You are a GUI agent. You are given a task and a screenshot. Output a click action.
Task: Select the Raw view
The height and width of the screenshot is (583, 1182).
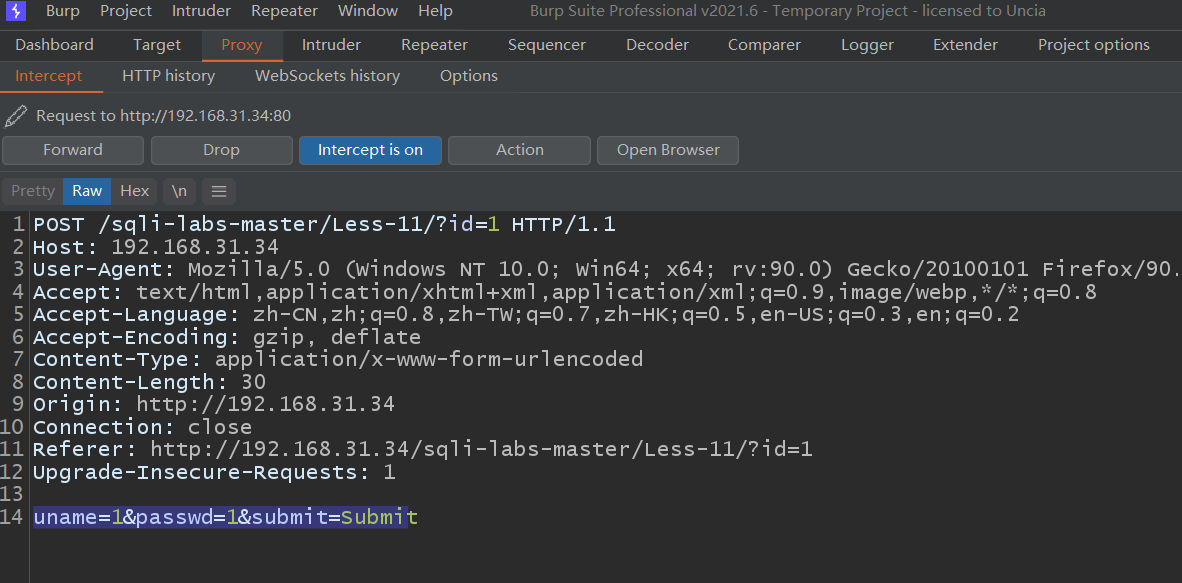[87, 192]
